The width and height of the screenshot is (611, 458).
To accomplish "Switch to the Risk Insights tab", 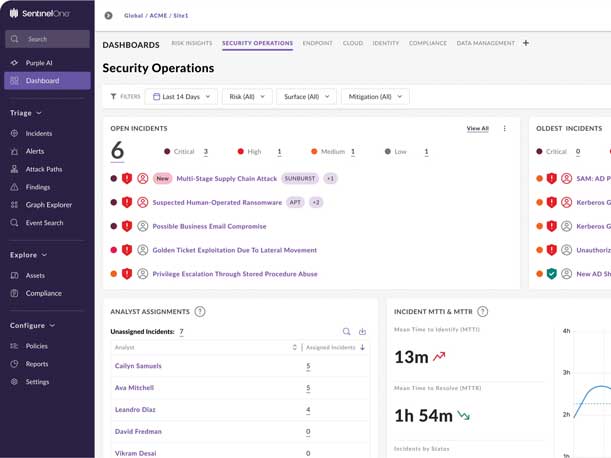I will tap(191, 44).
